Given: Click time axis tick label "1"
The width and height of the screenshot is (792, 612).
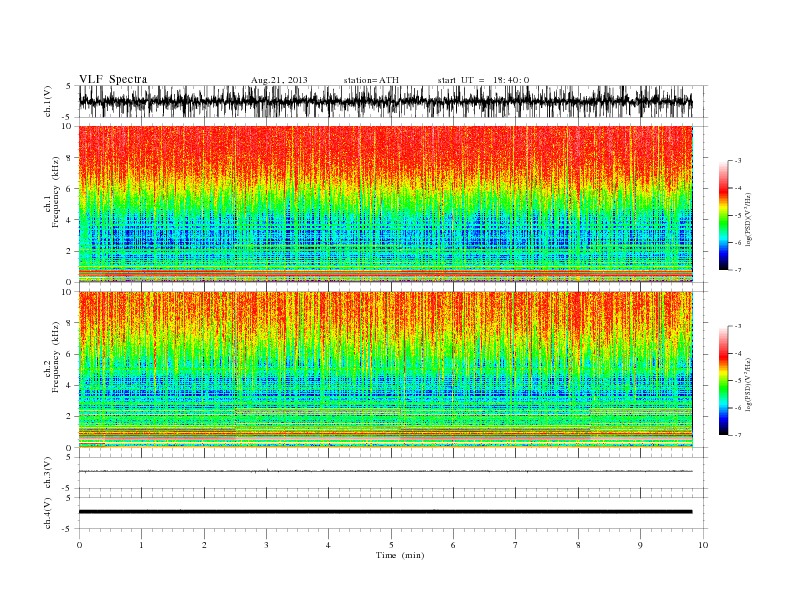Looking at the screenshot, I should pyautogui.click(x=141, y=545).
